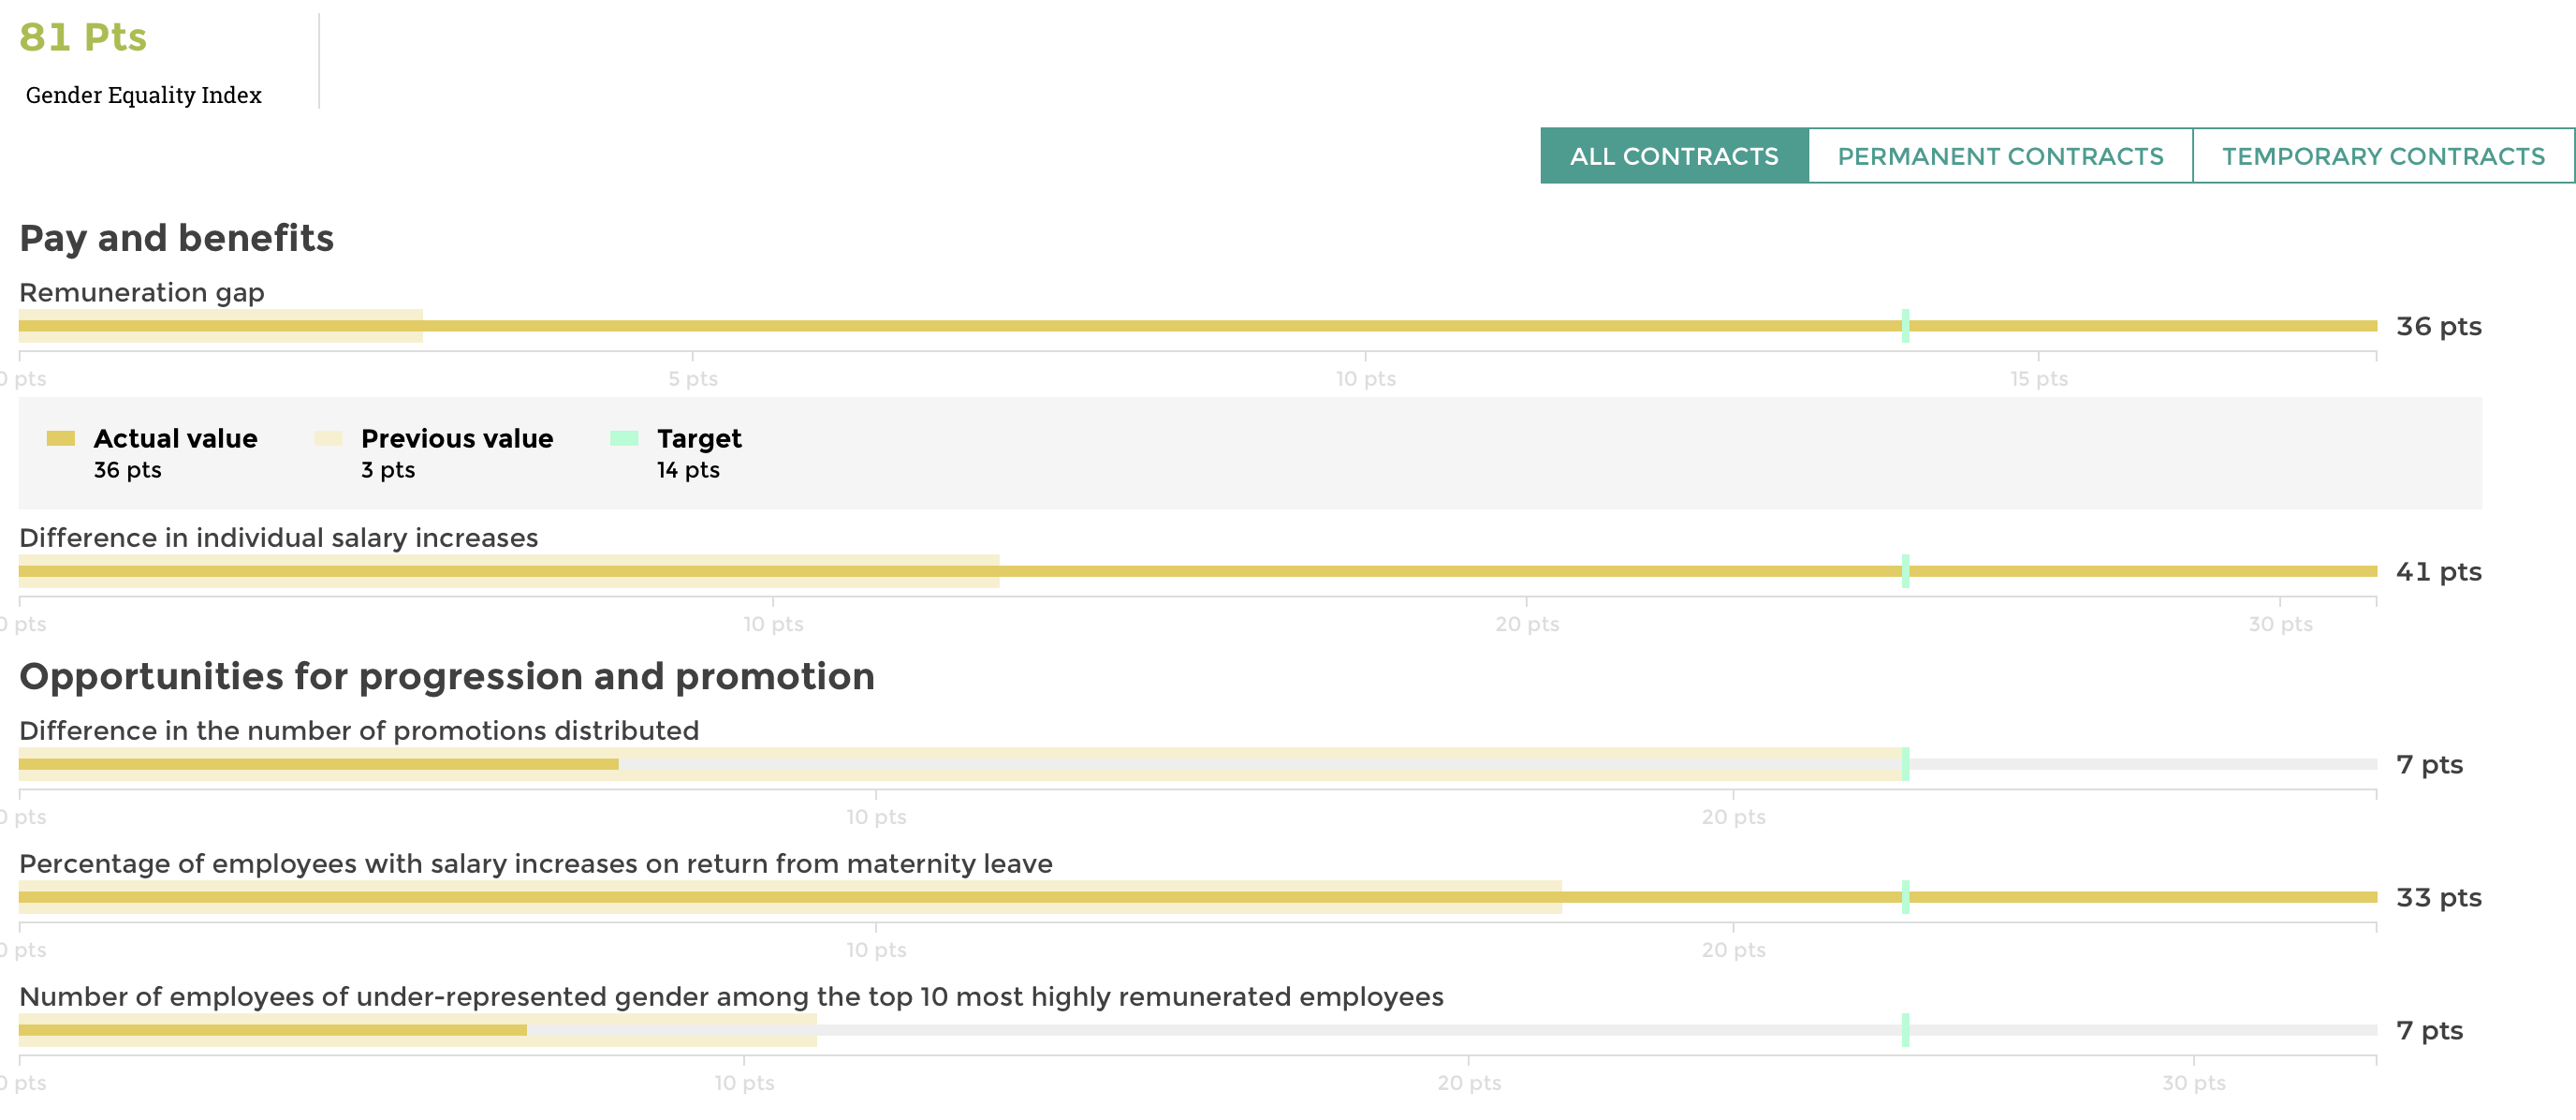Viewport: 2576px width, 1120px height.
Task: Select the All Contracts tab
Action: tap(1673, 156)
